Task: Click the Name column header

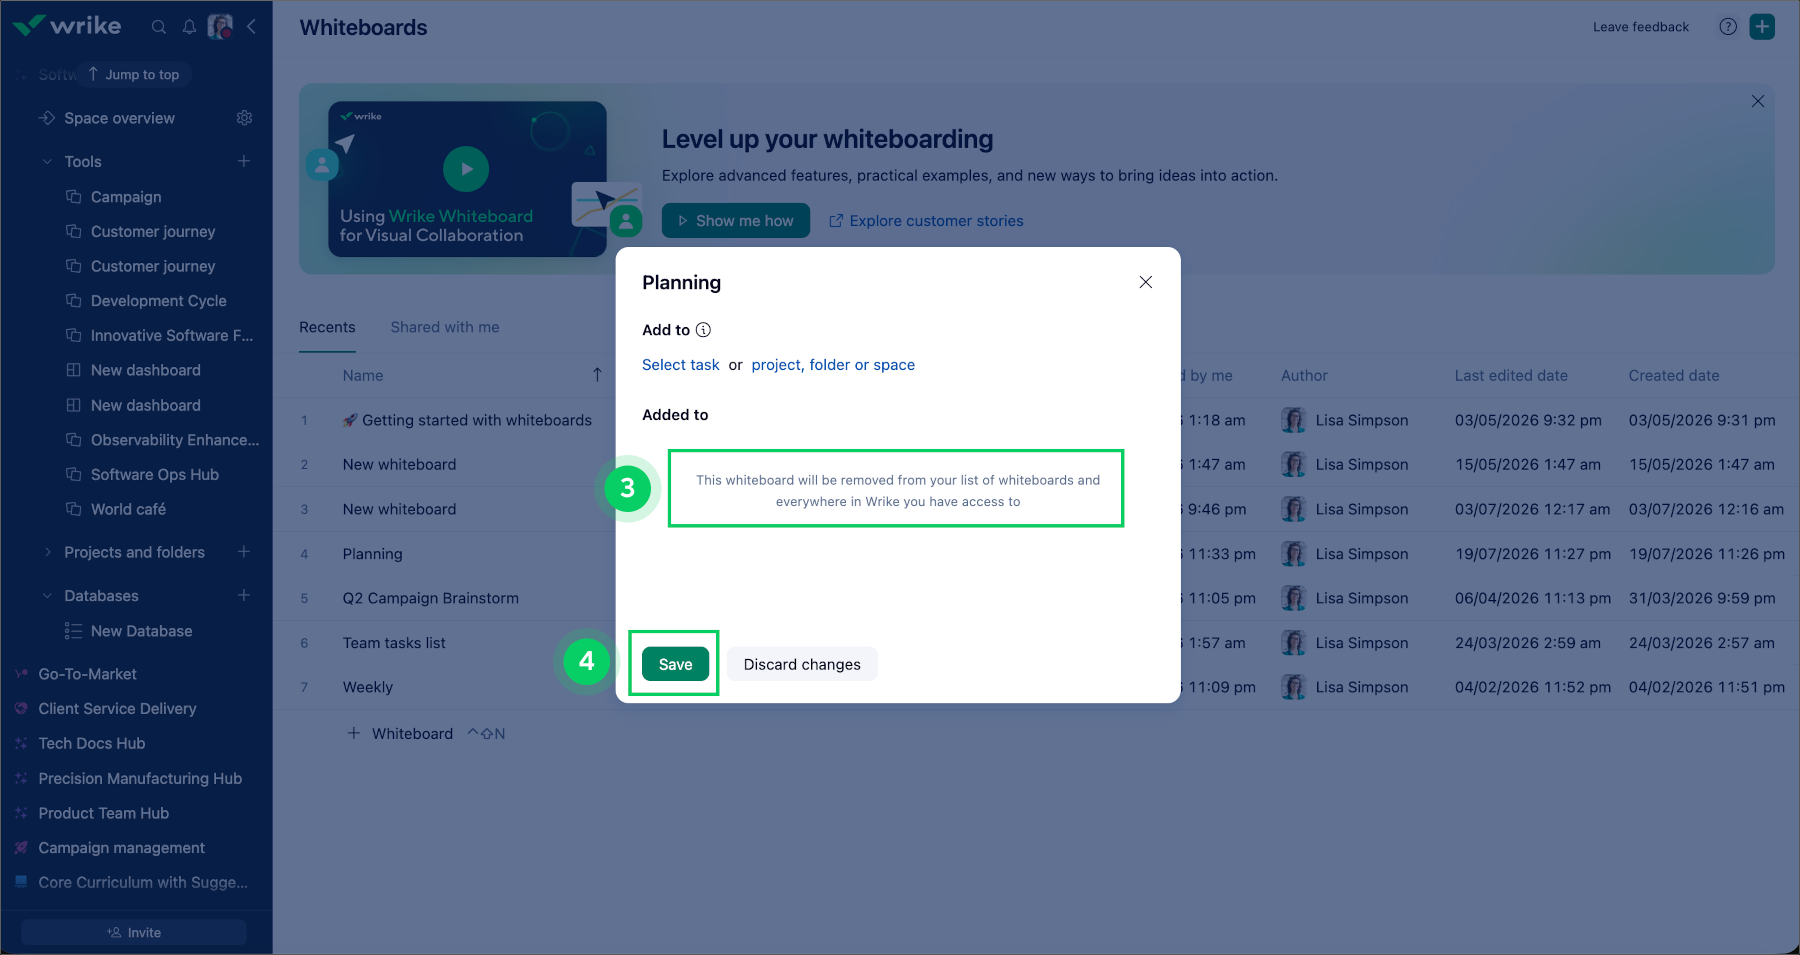Action: pyautogui.click(x=363, y=376)
